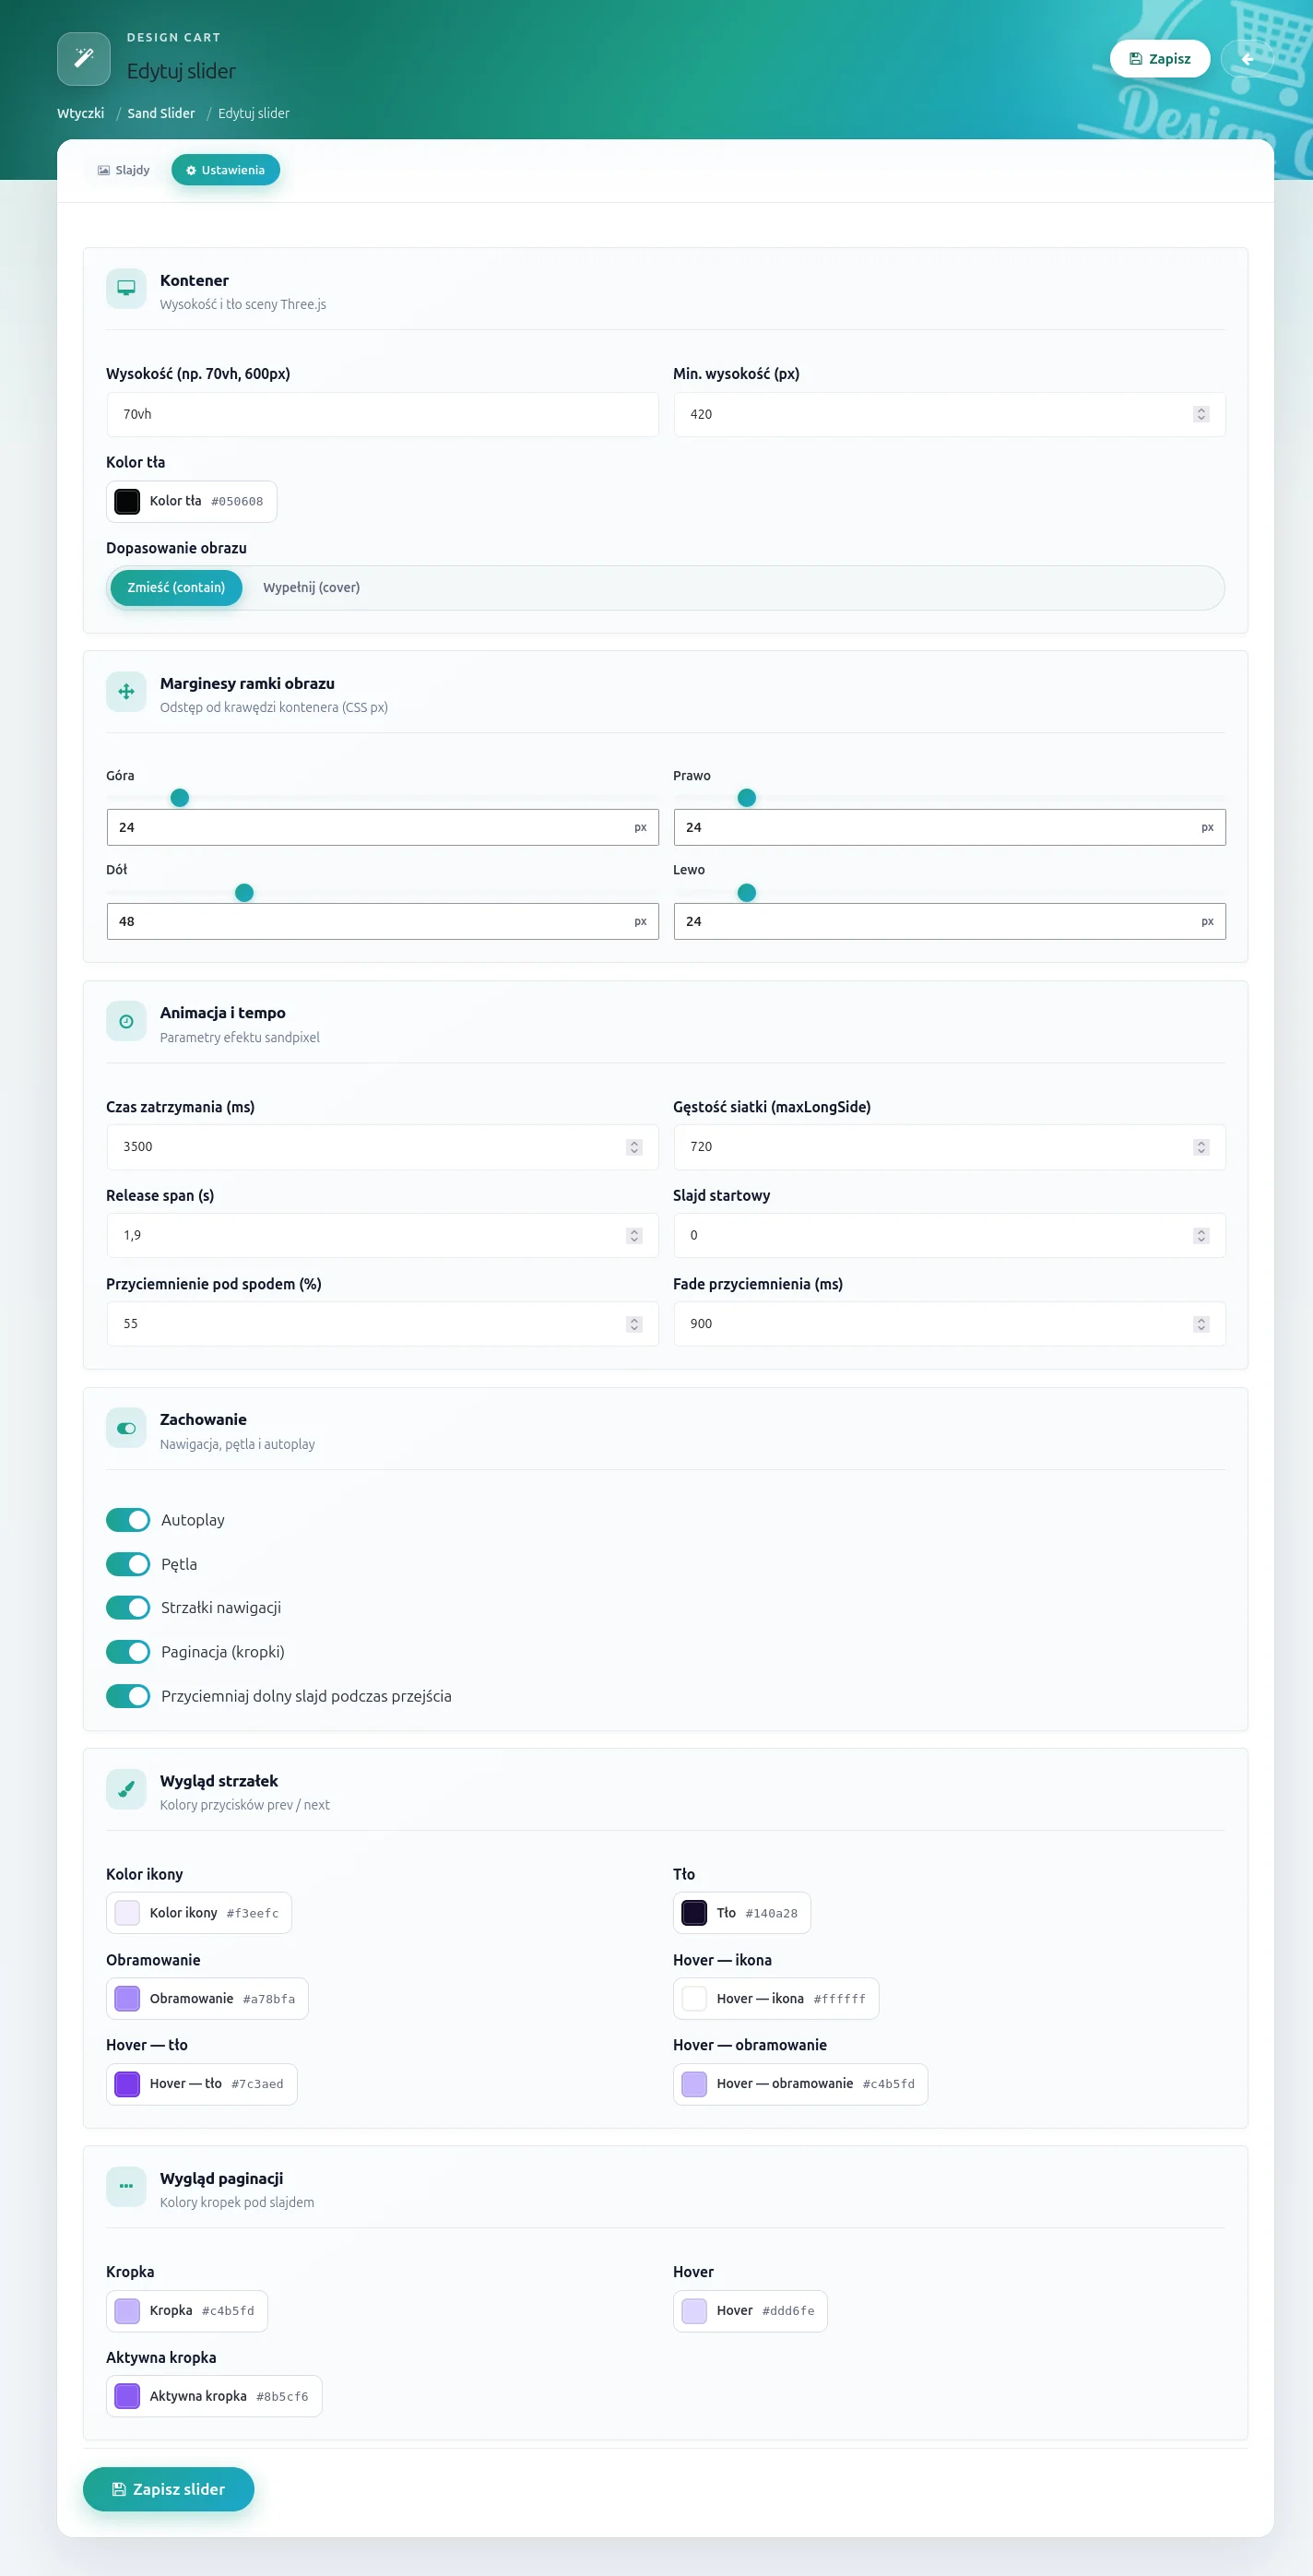Toggle Strzałki nawigacji switch
Viewport: 1313px width, 2576px height.
pyautogui.click(x=128, y=1608)
